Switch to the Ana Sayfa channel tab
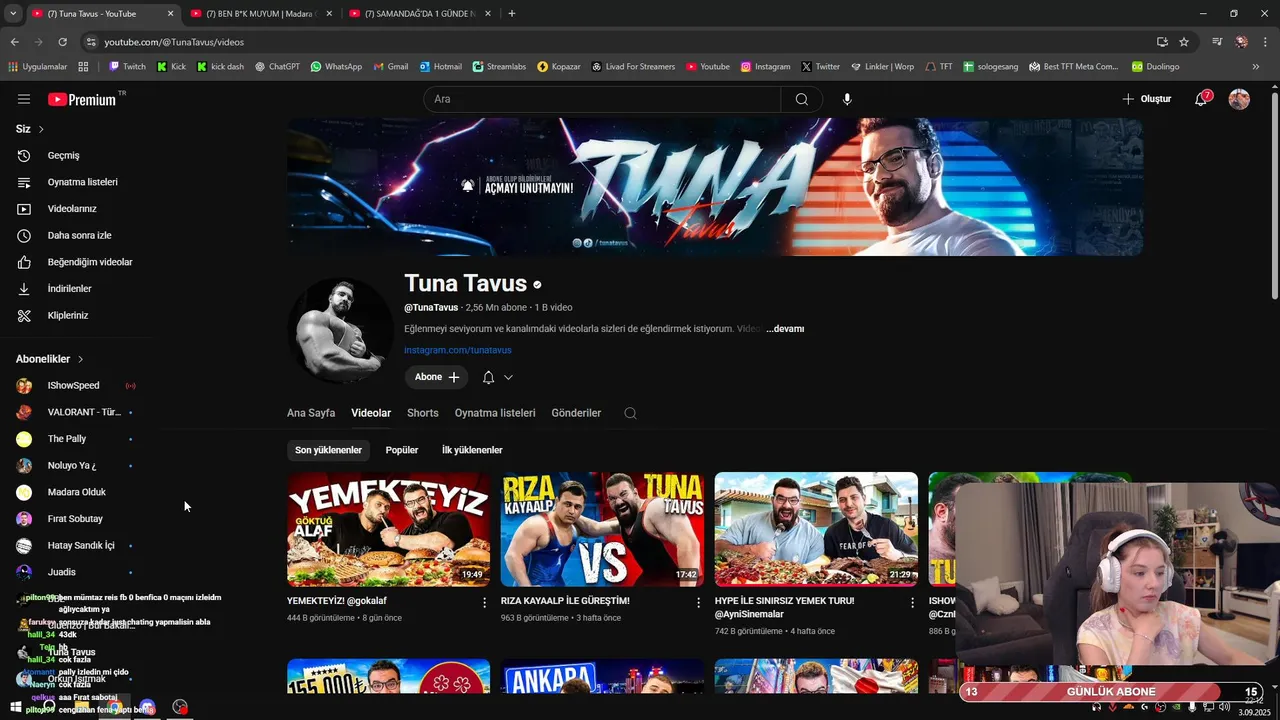 pos(311,413)
